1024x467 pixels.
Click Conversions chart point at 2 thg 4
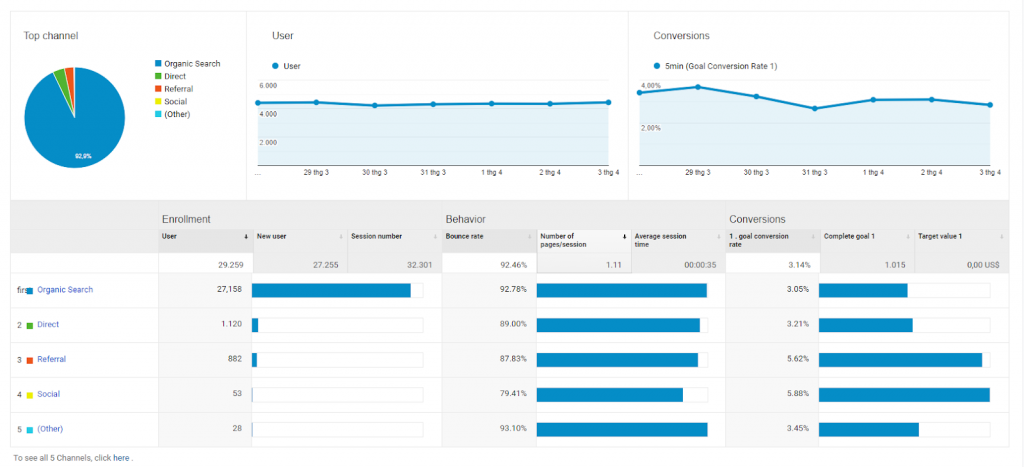pyautogui.click(x=932, y=99)
